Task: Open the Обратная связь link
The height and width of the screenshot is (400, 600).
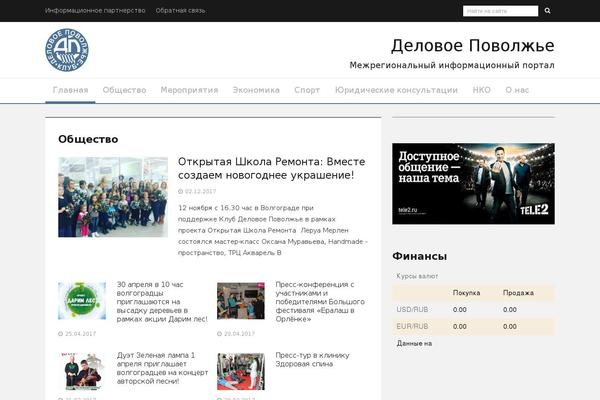Action: (181, 10)
